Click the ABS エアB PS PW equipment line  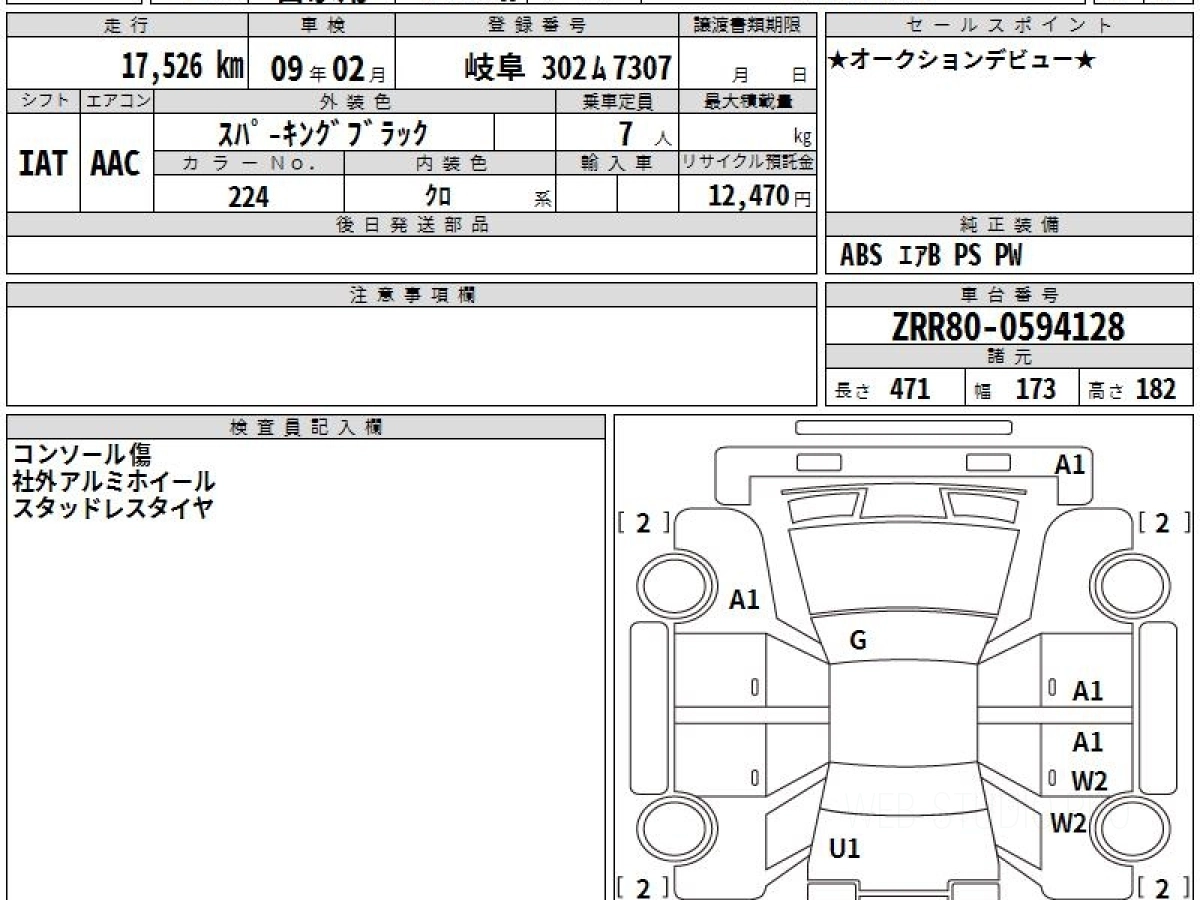pos(931,256)
